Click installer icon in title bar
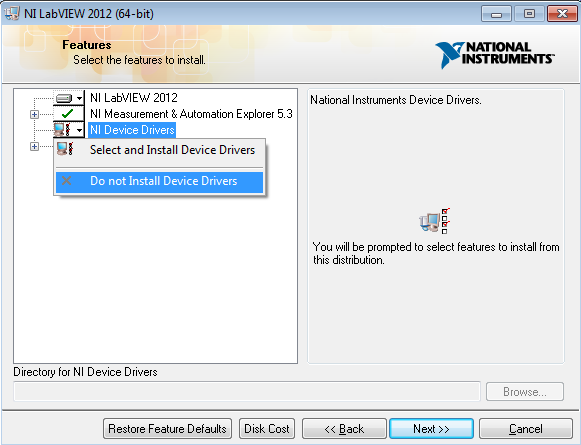Viewport: 581px width, 445px height. coord(12,13)
